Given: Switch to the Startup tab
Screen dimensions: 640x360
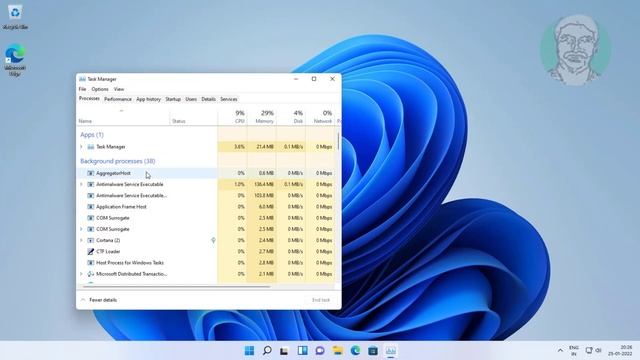Looking at the screenshot, I should pyautogui.click(x=173, y=99).
